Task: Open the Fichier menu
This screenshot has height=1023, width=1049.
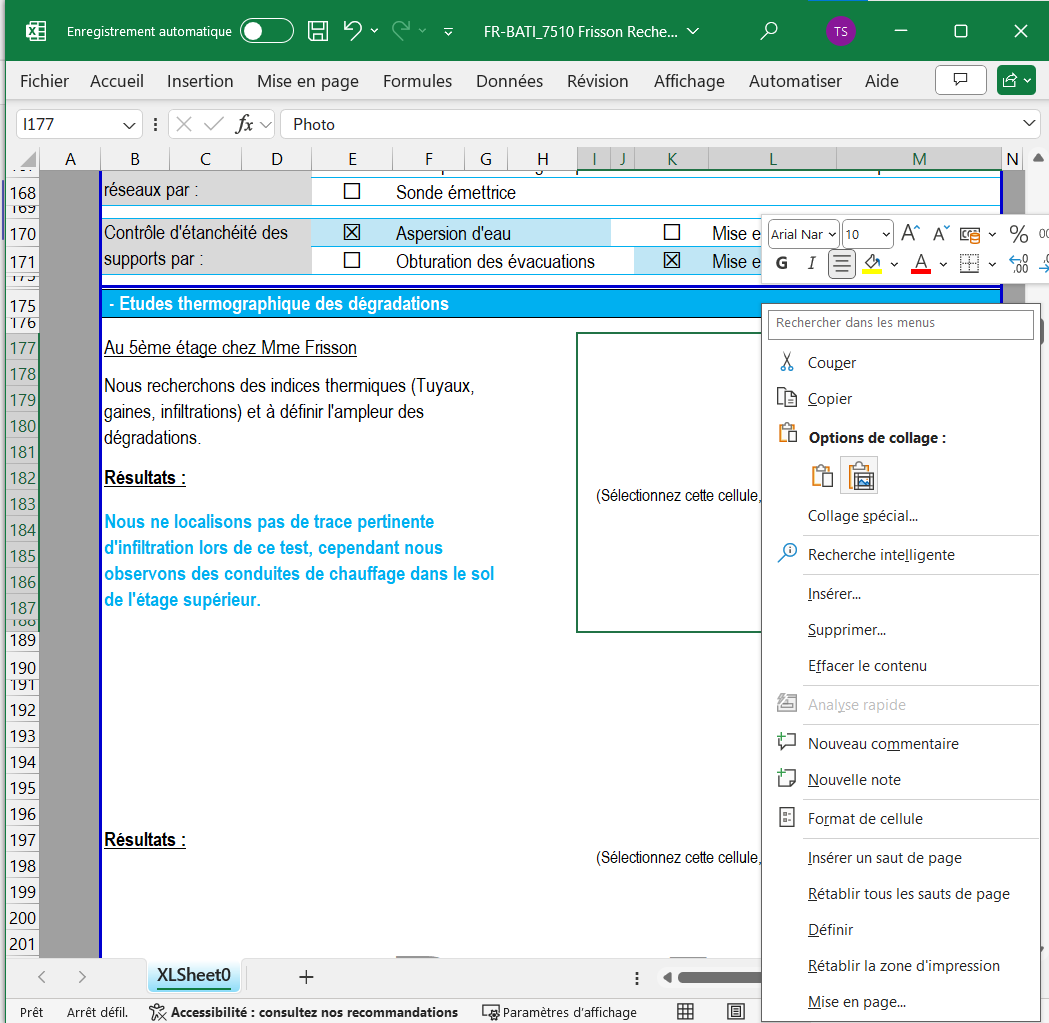Action: tap(44, 81)
